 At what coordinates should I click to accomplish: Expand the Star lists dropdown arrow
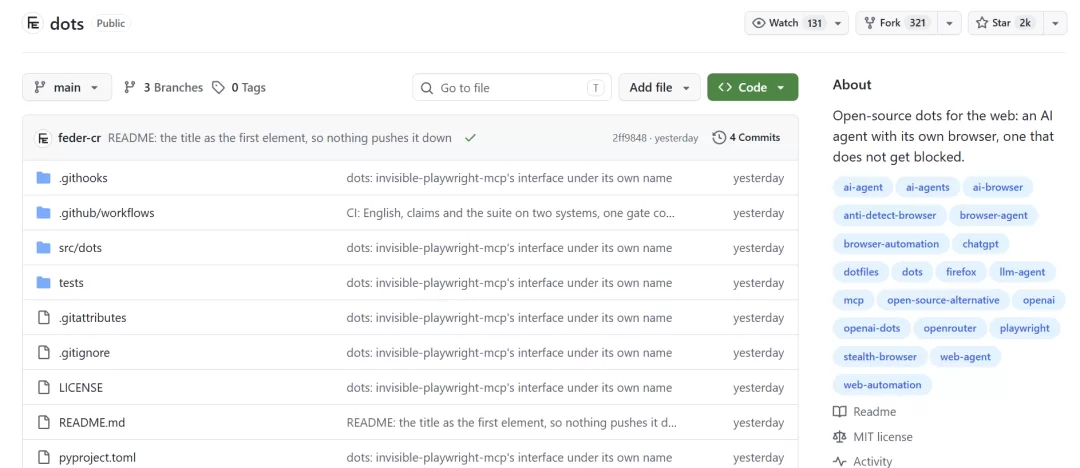(x=1055, y=23)
